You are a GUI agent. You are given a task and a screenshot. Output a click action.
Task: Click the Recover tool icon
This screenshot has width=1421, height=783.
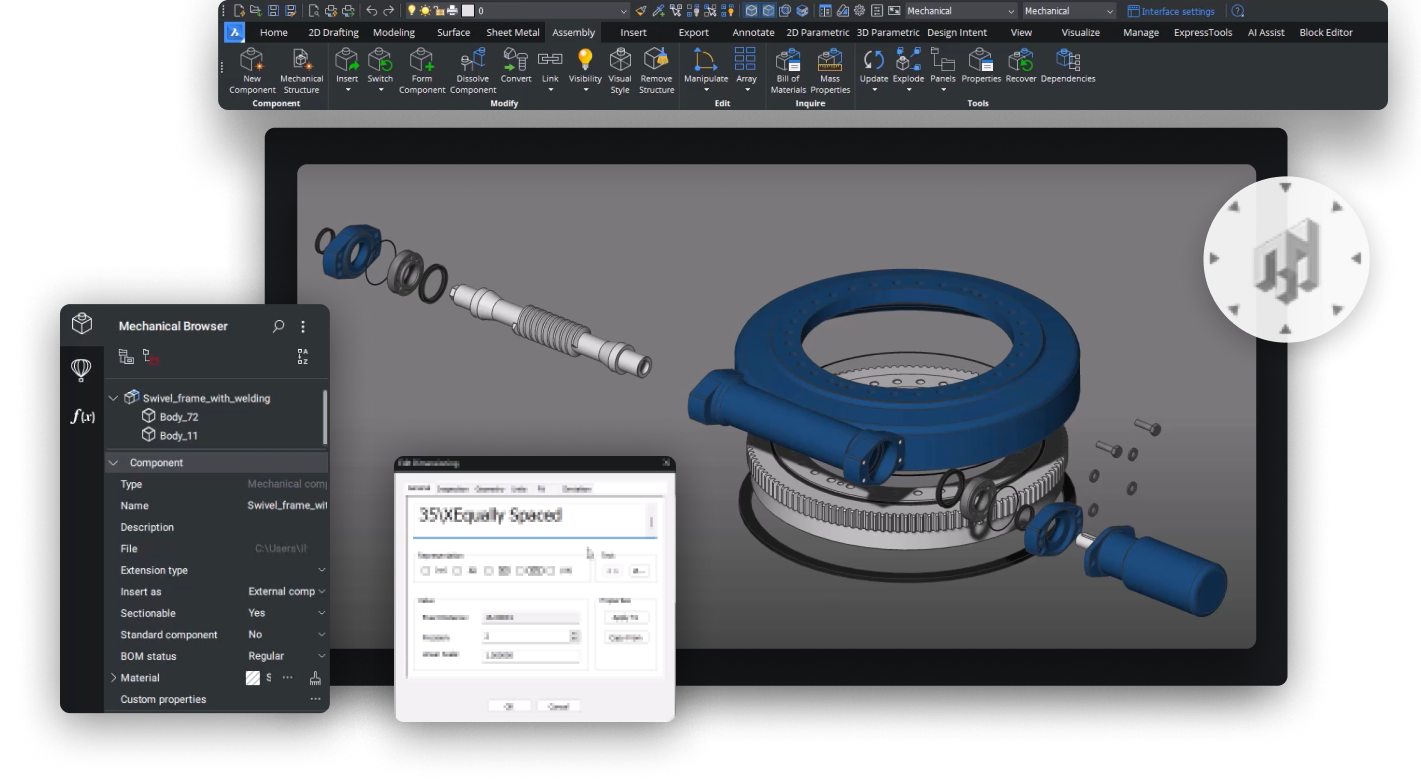pos(1021,59)
